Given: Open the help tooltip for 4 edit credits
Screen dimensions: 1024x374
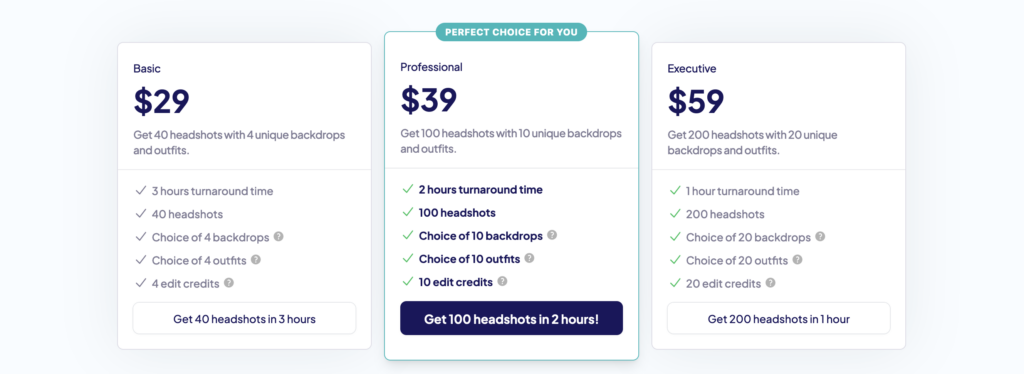Looking at the screenshot, I should [229, 283].
